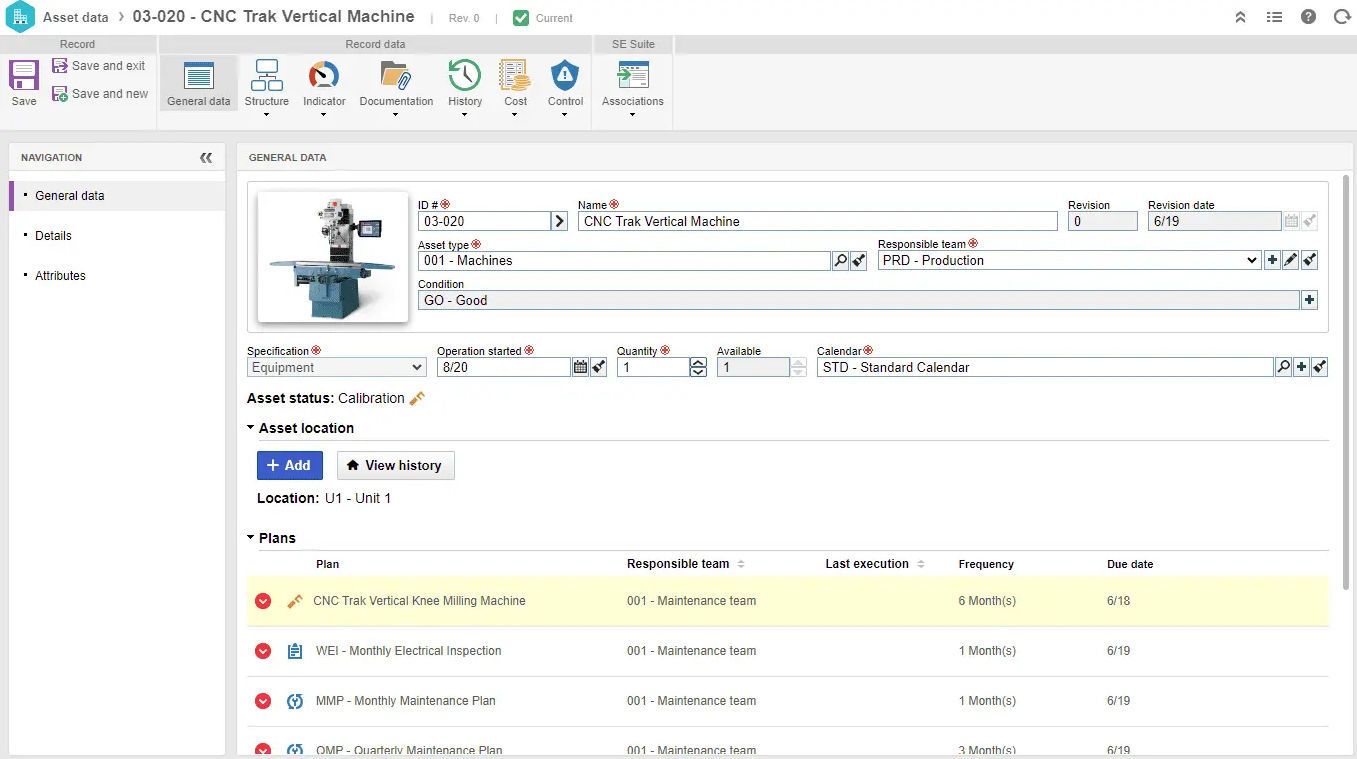The image size is (1357, 759).
Task: Expand the WEI Monthly Electrical Inspection plan row
Action: [262, 650]
